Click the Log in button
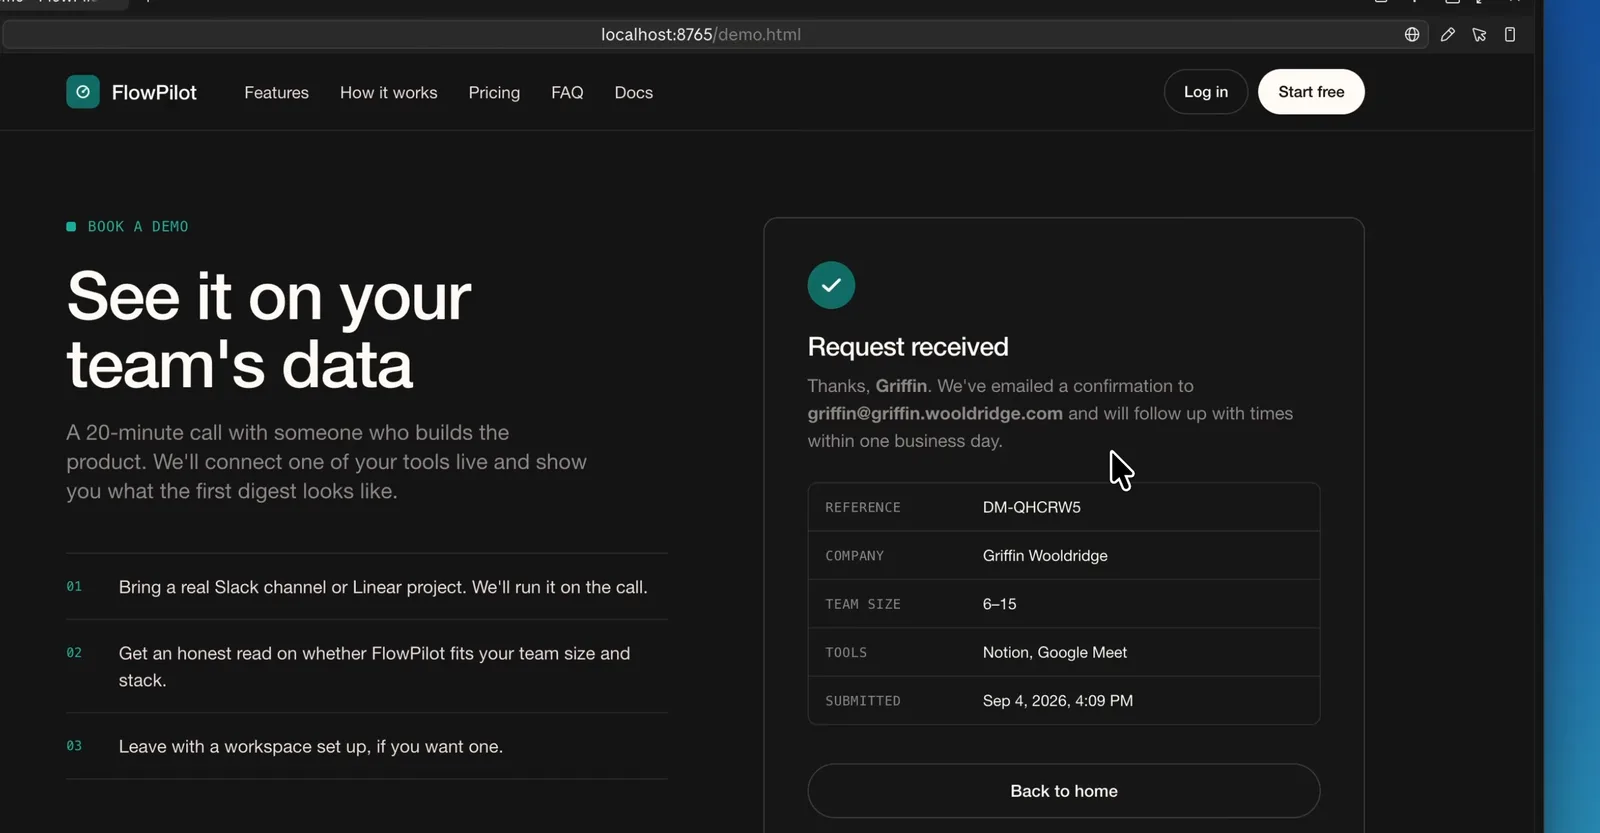1600x833 pixels. pos(1206,92)
